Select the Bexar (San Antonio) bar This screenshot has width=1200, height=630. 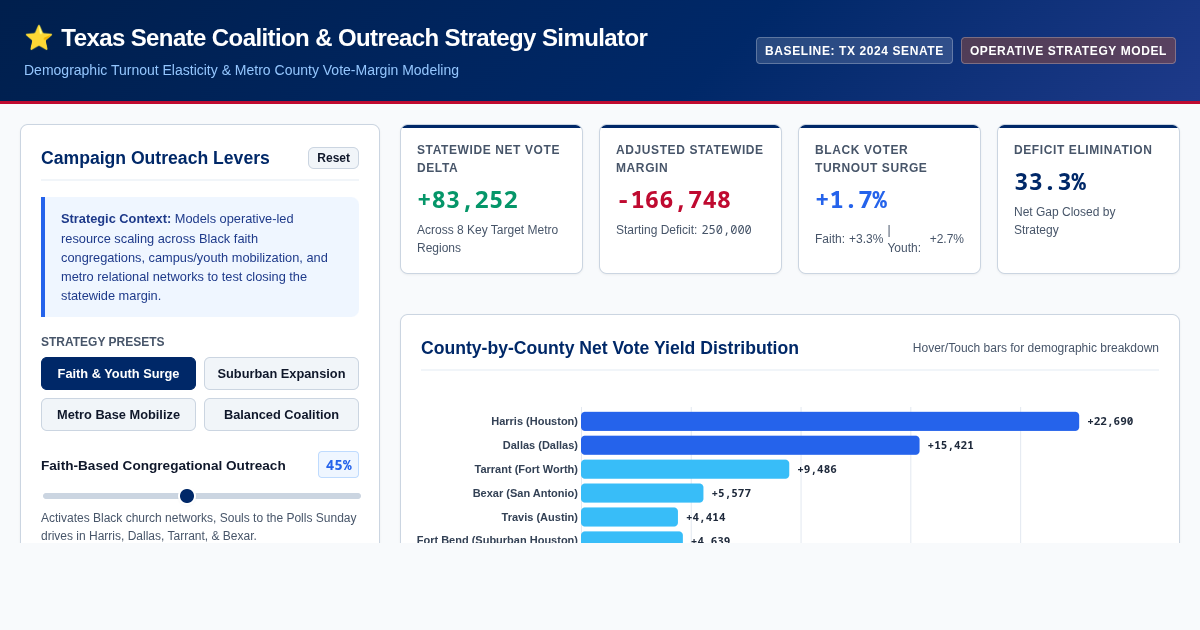pos(642,493)
